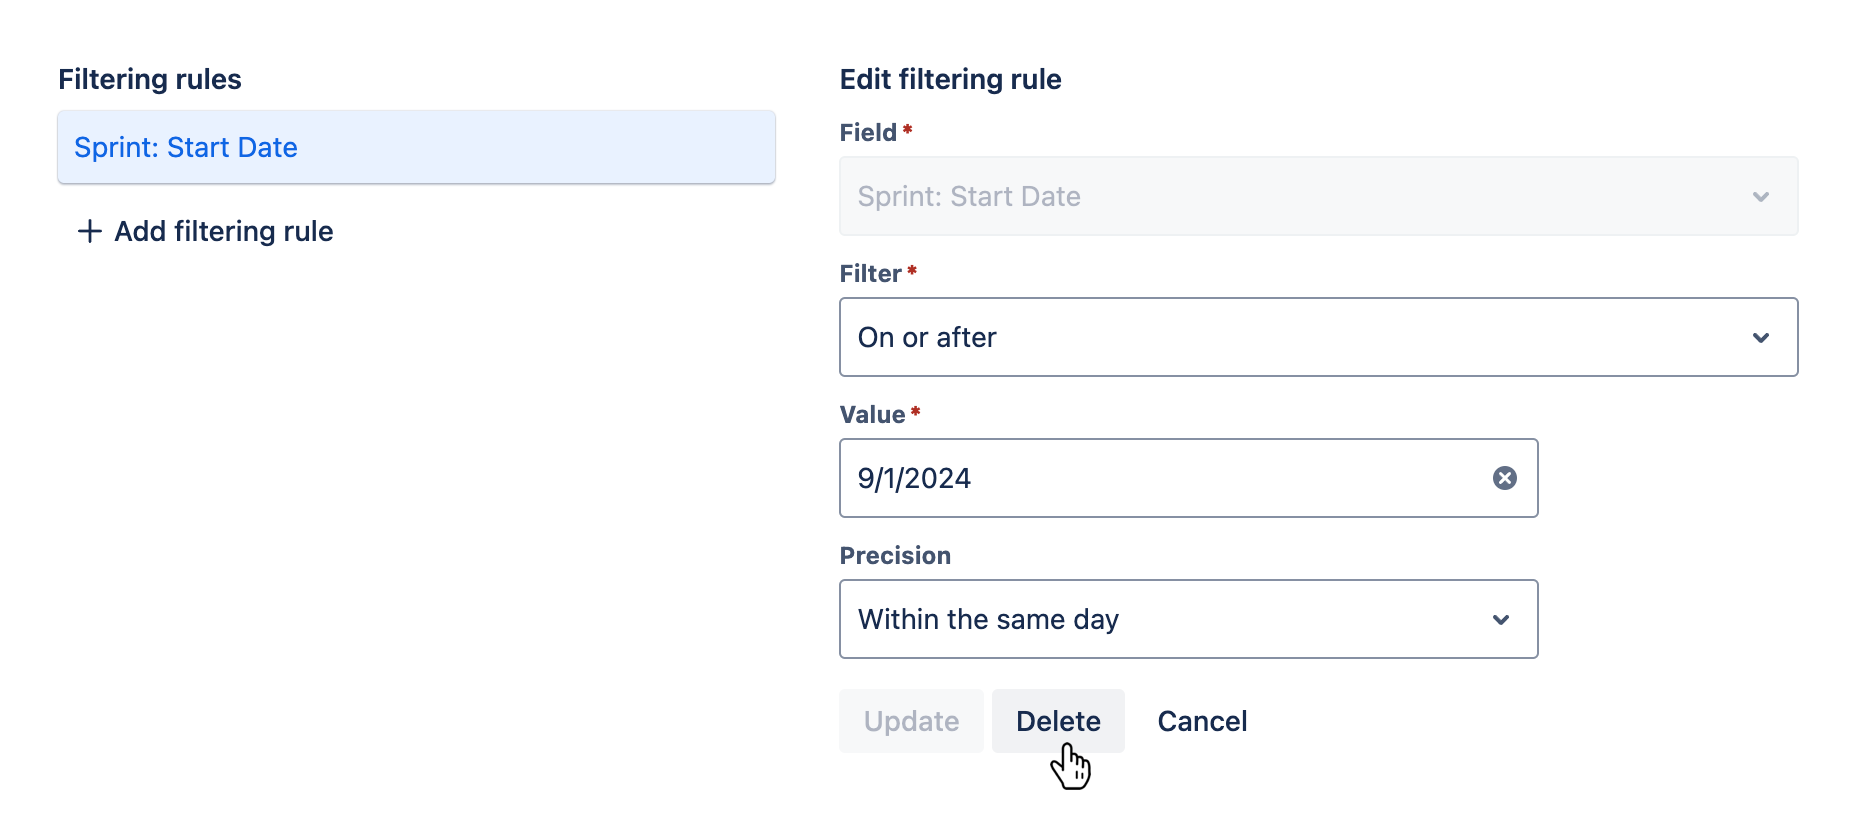Click the greyed-out Update button
This screenshot has width=1875, height=825.
pyautogui.click(x=911, y=721)
